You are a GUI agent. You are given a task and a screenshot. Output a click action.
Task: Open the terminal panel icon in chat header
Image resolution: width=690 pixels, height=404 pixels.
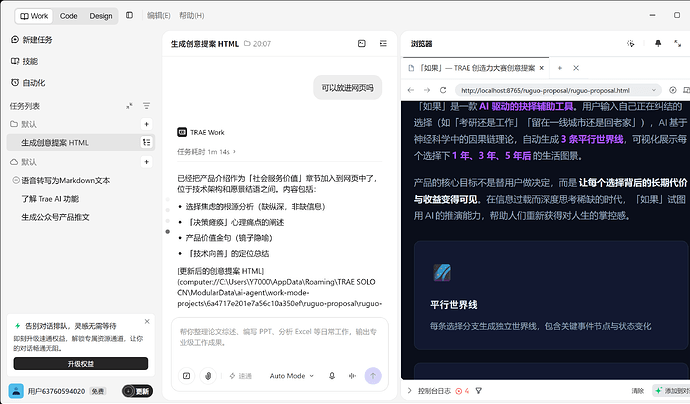(x=362, y=43)
